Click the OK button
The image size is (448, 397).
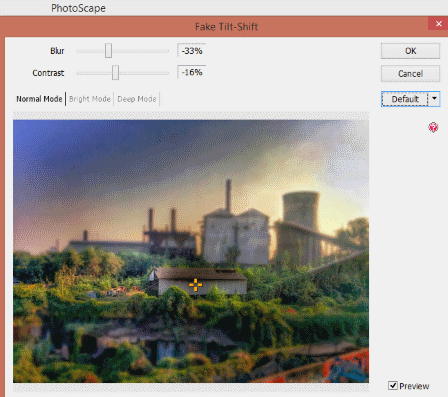click(410, 51)
